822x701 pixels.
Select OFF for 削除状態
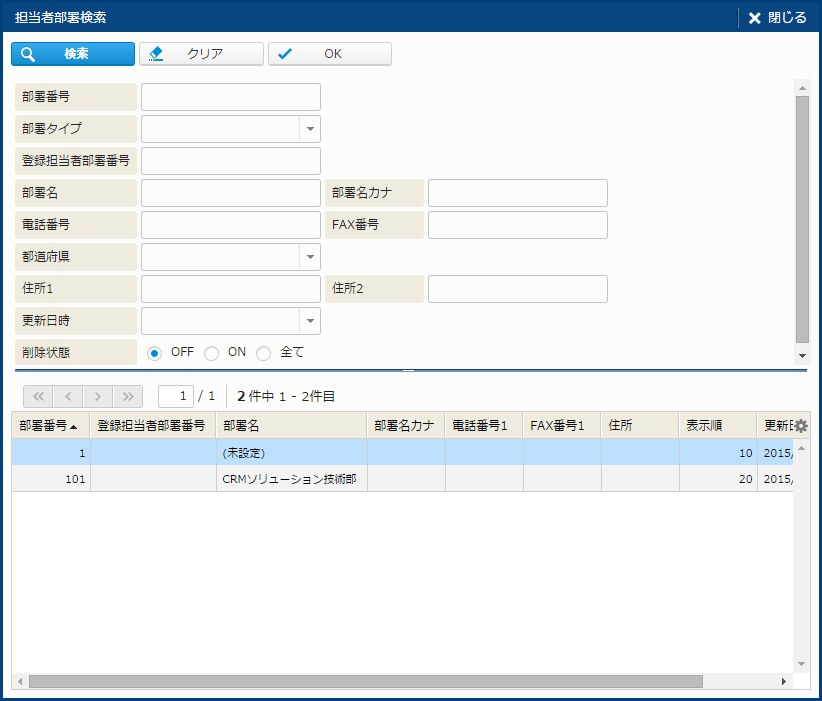pyautogui.click(x=155, y=353)
